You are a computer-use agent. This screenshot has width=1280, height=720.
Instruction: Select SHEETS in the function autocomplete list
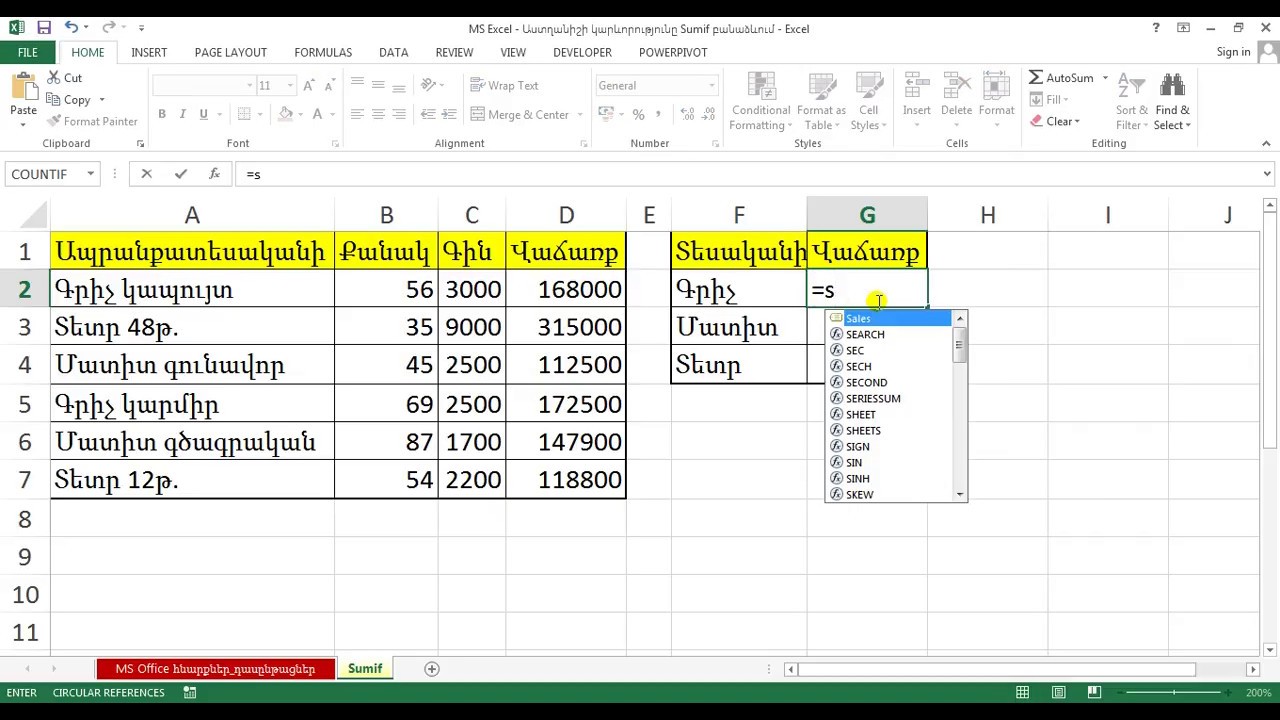(x=890, y=430)
